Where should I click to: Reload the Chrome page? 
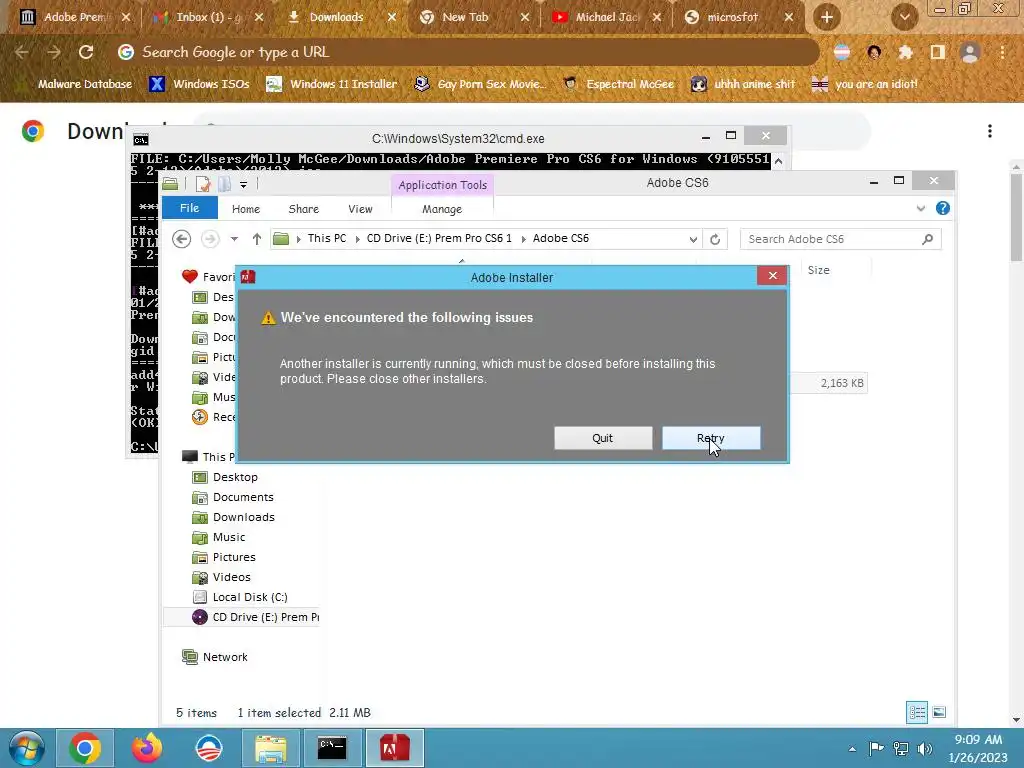[x=86, y=52]
